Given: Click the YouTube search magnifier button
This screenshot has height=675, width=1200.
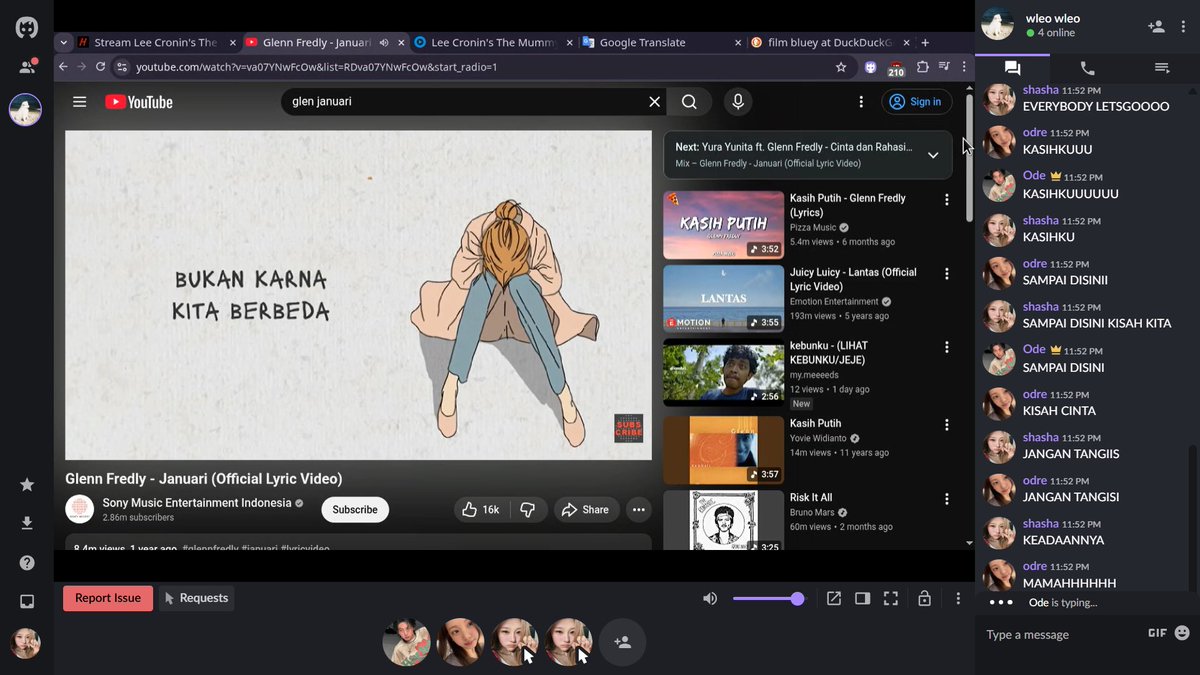Looking at the screenshot, I should tap(689, 102).
